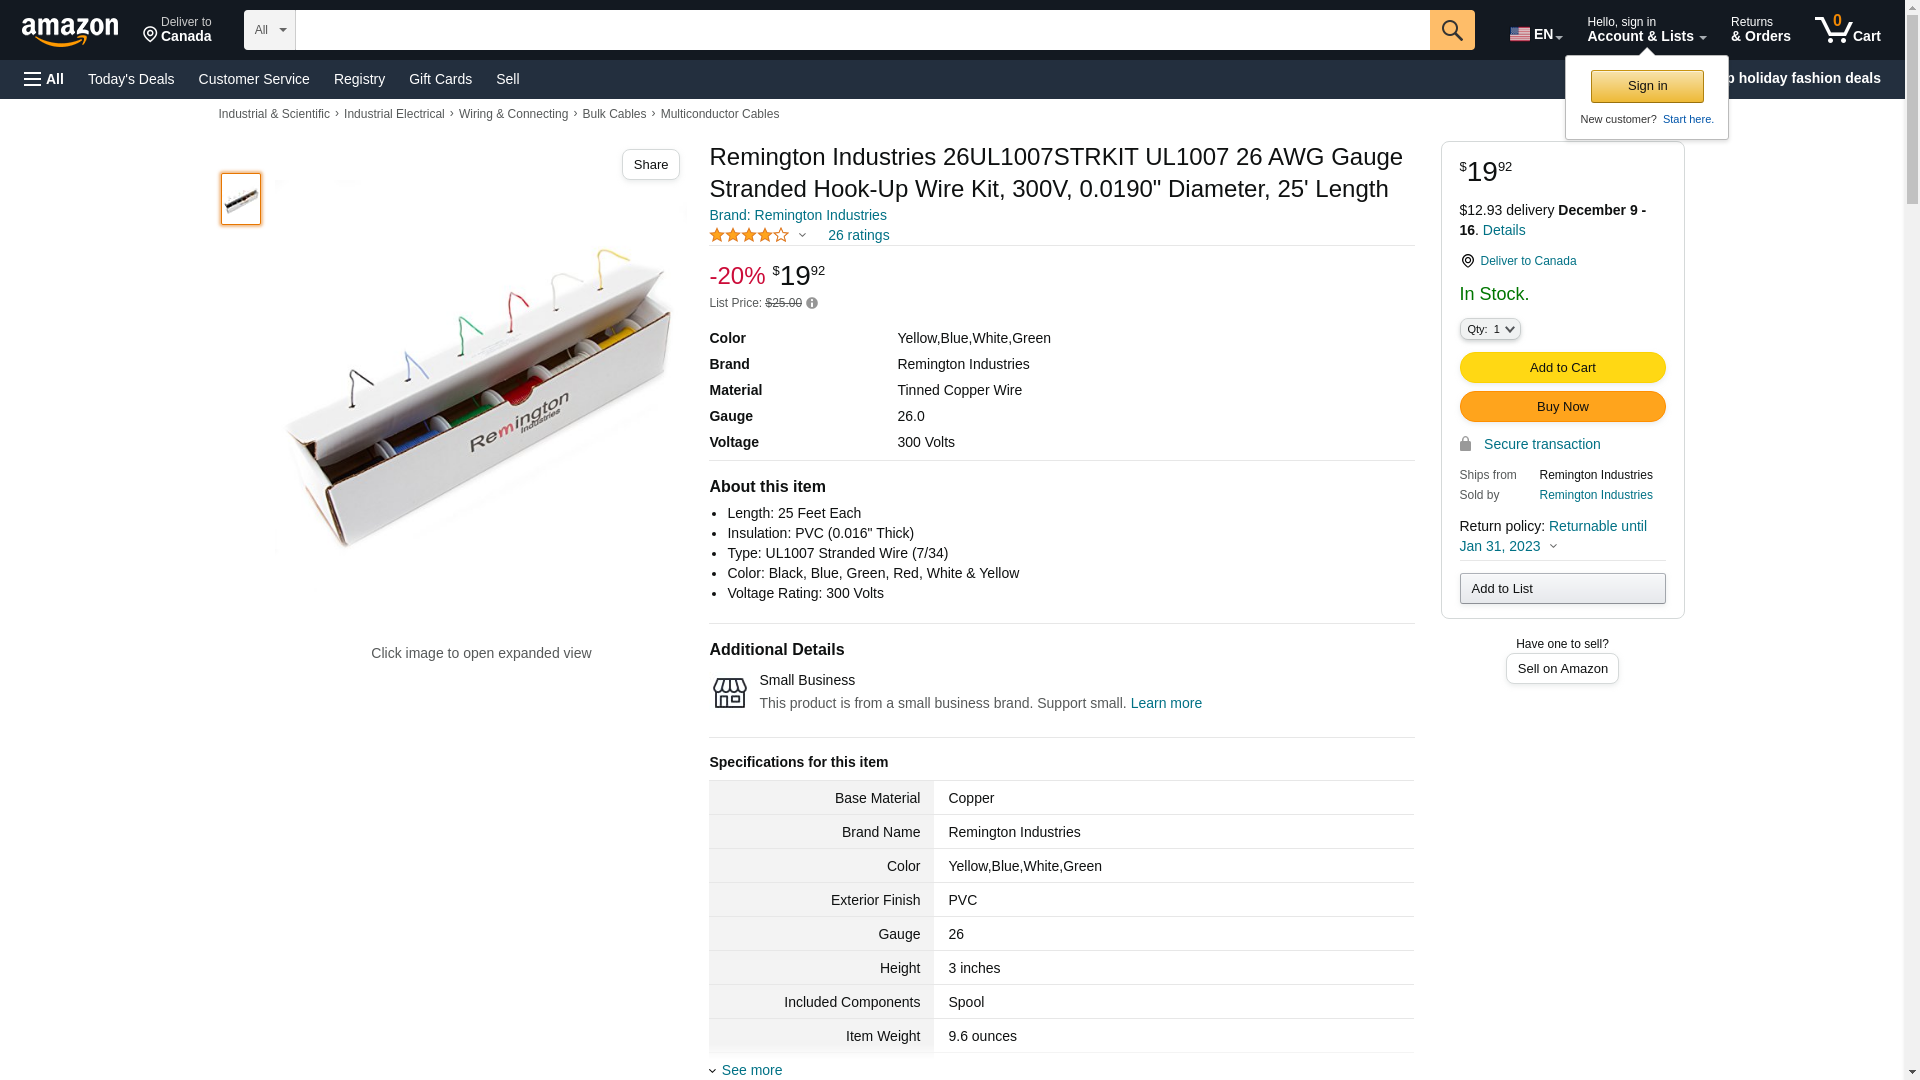Click the List Price info icon
The width and height of the screenshot is (1920, 1080).
(812, 303)
